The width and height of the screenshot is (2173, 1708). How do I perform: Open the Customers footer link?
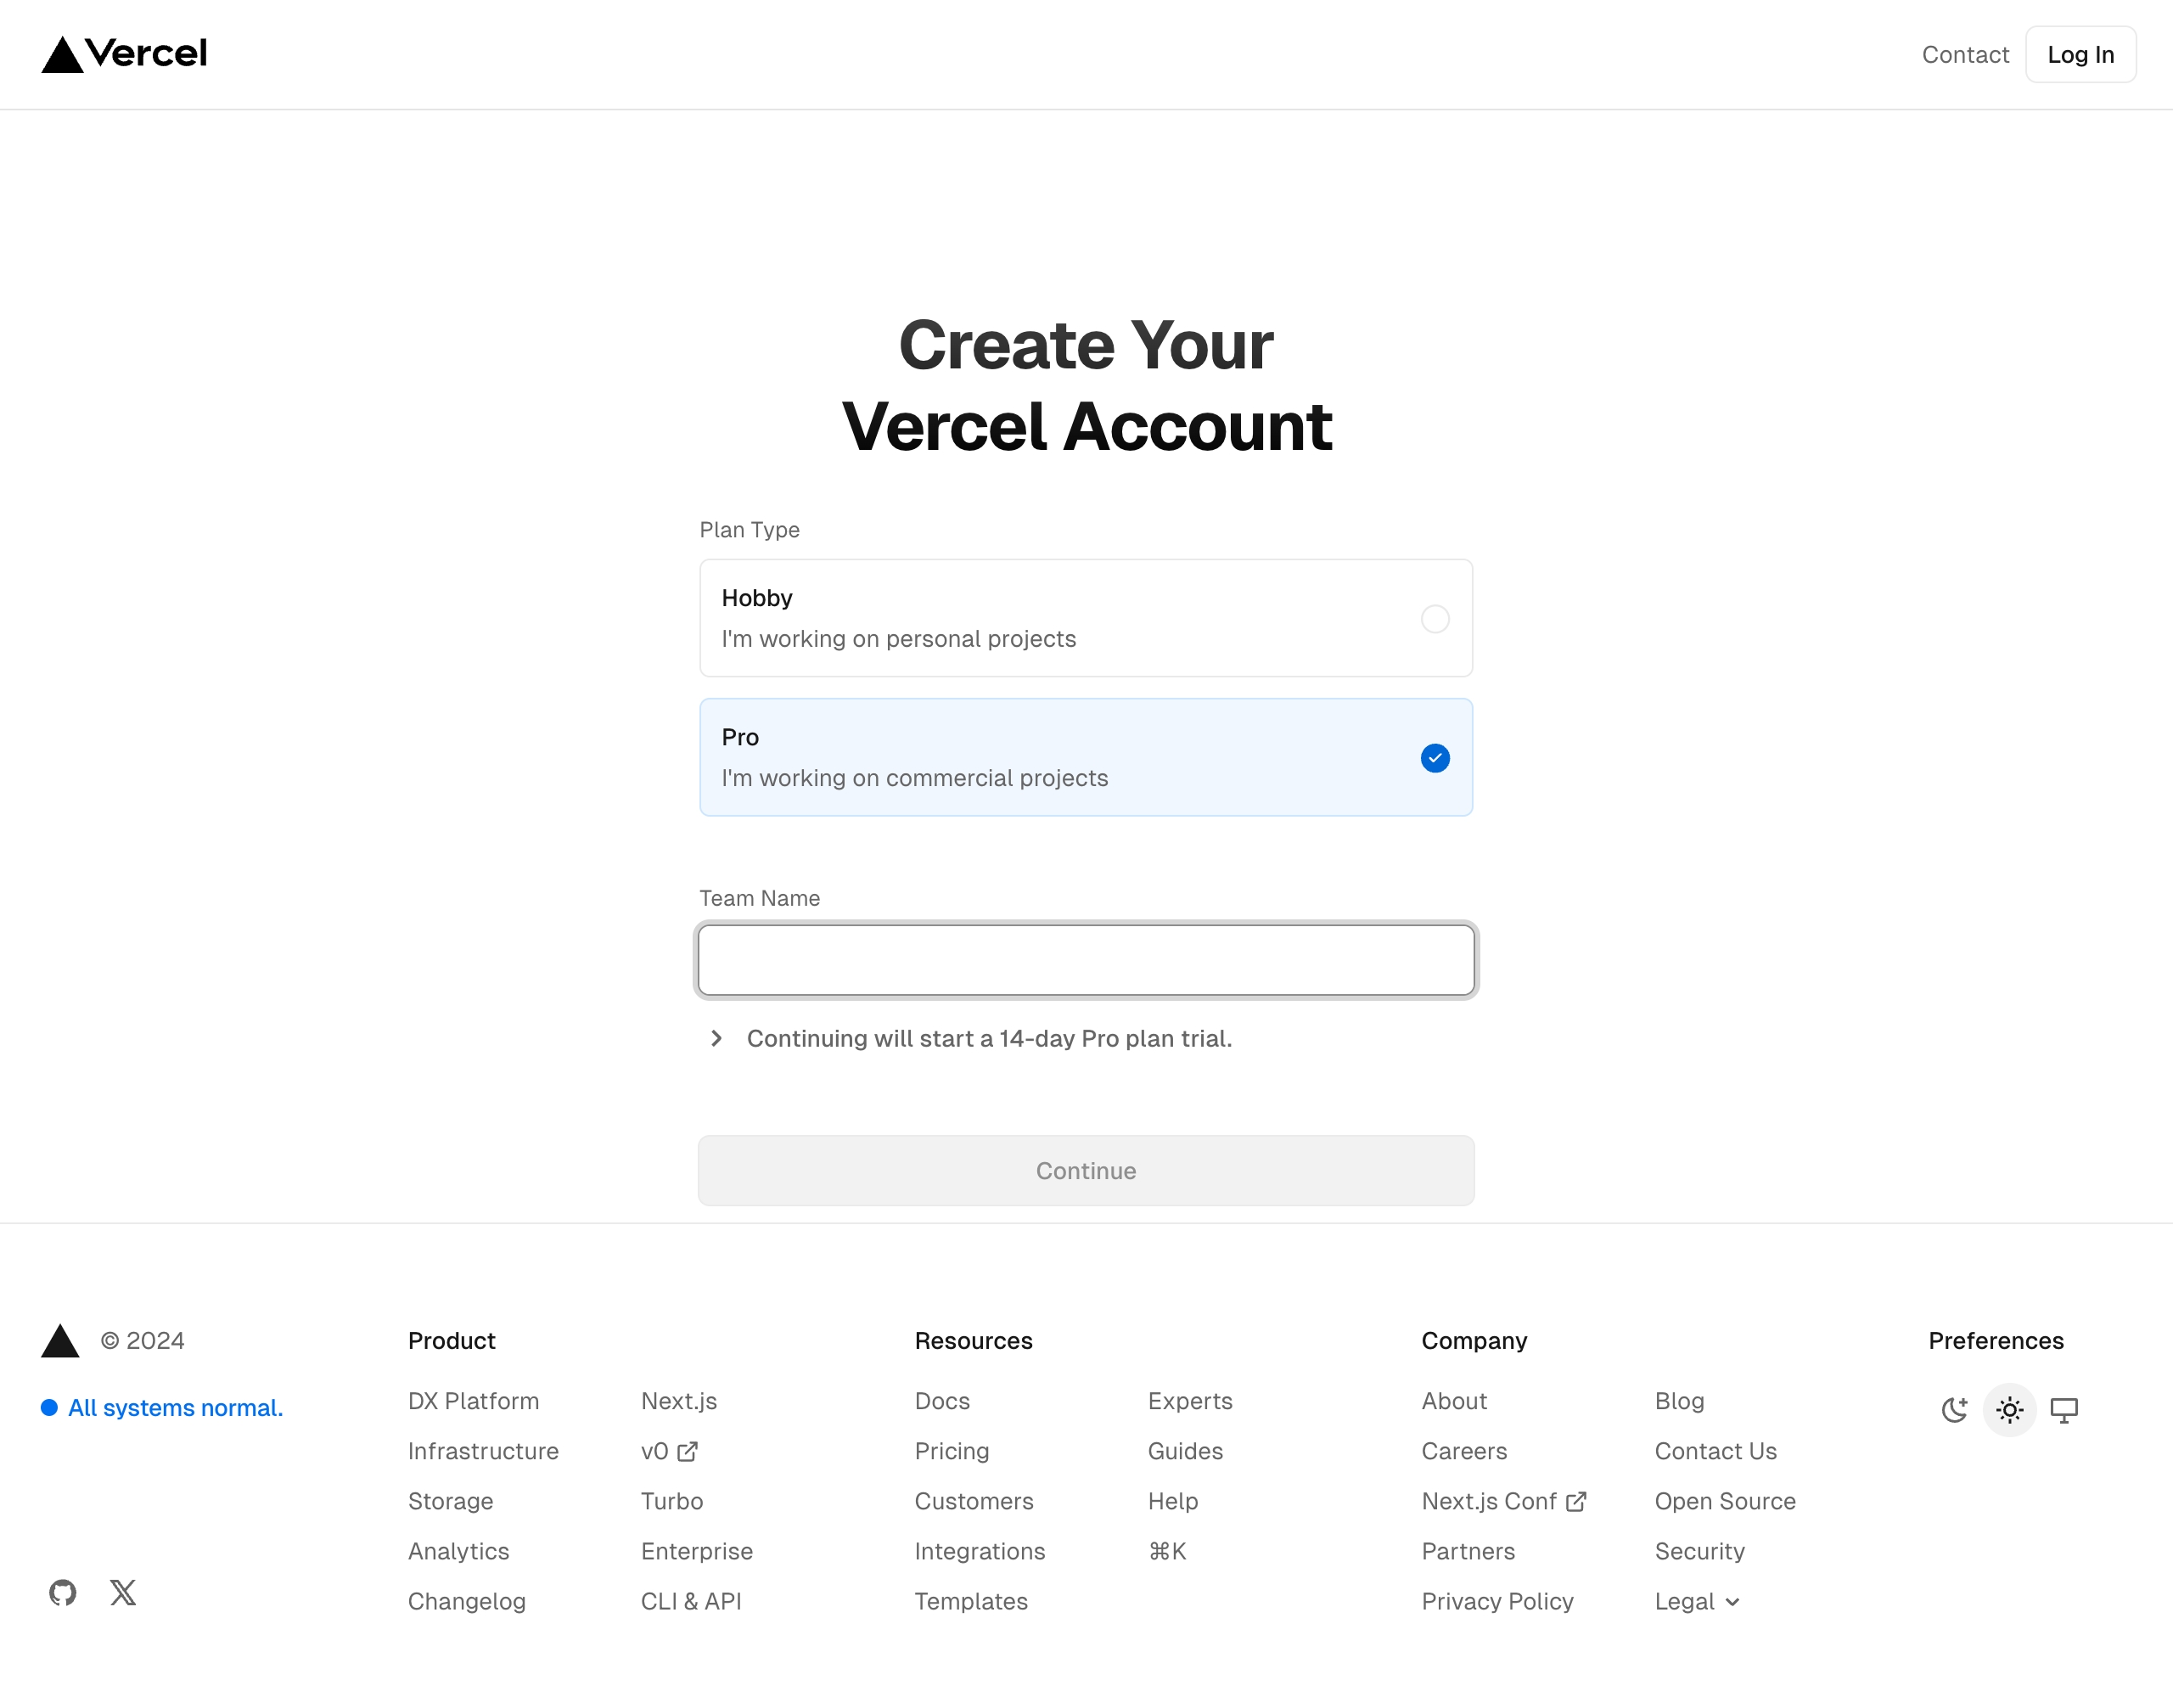974,1501
